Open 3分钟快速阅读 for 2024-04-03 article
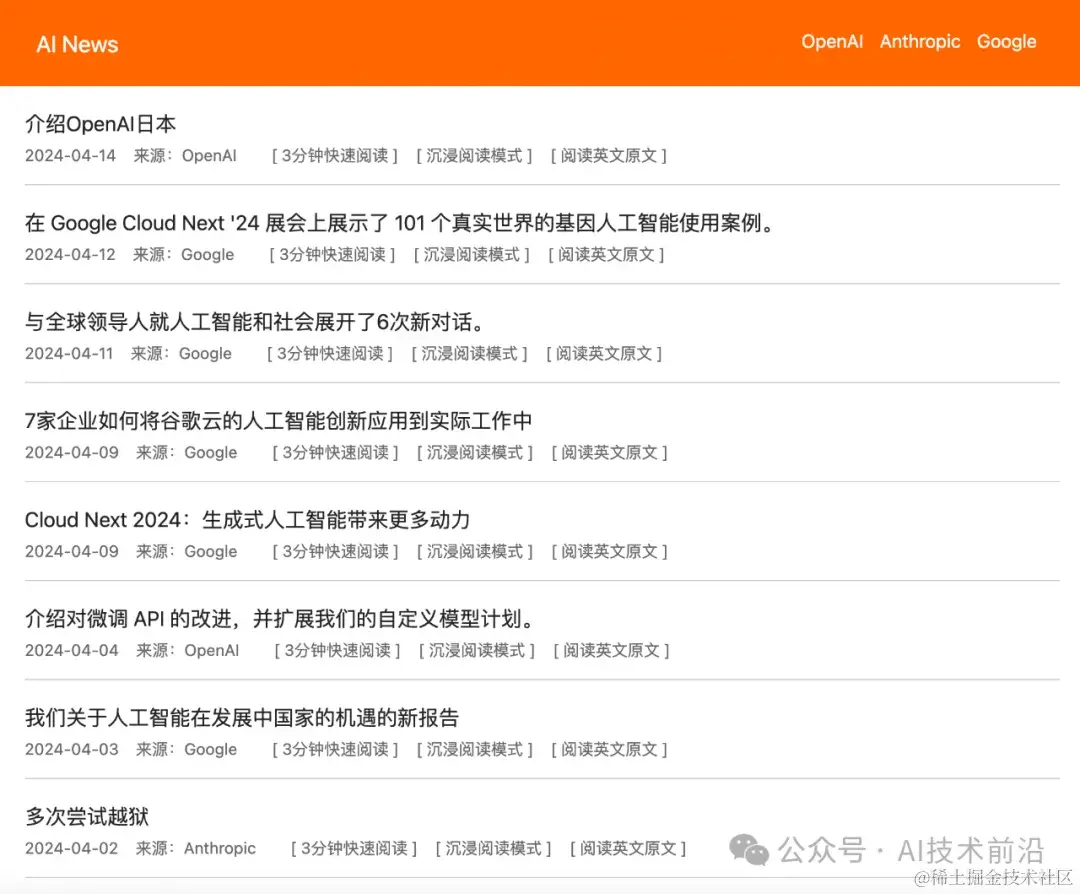Screen dimensions: 1080x894 click(335, 749)
